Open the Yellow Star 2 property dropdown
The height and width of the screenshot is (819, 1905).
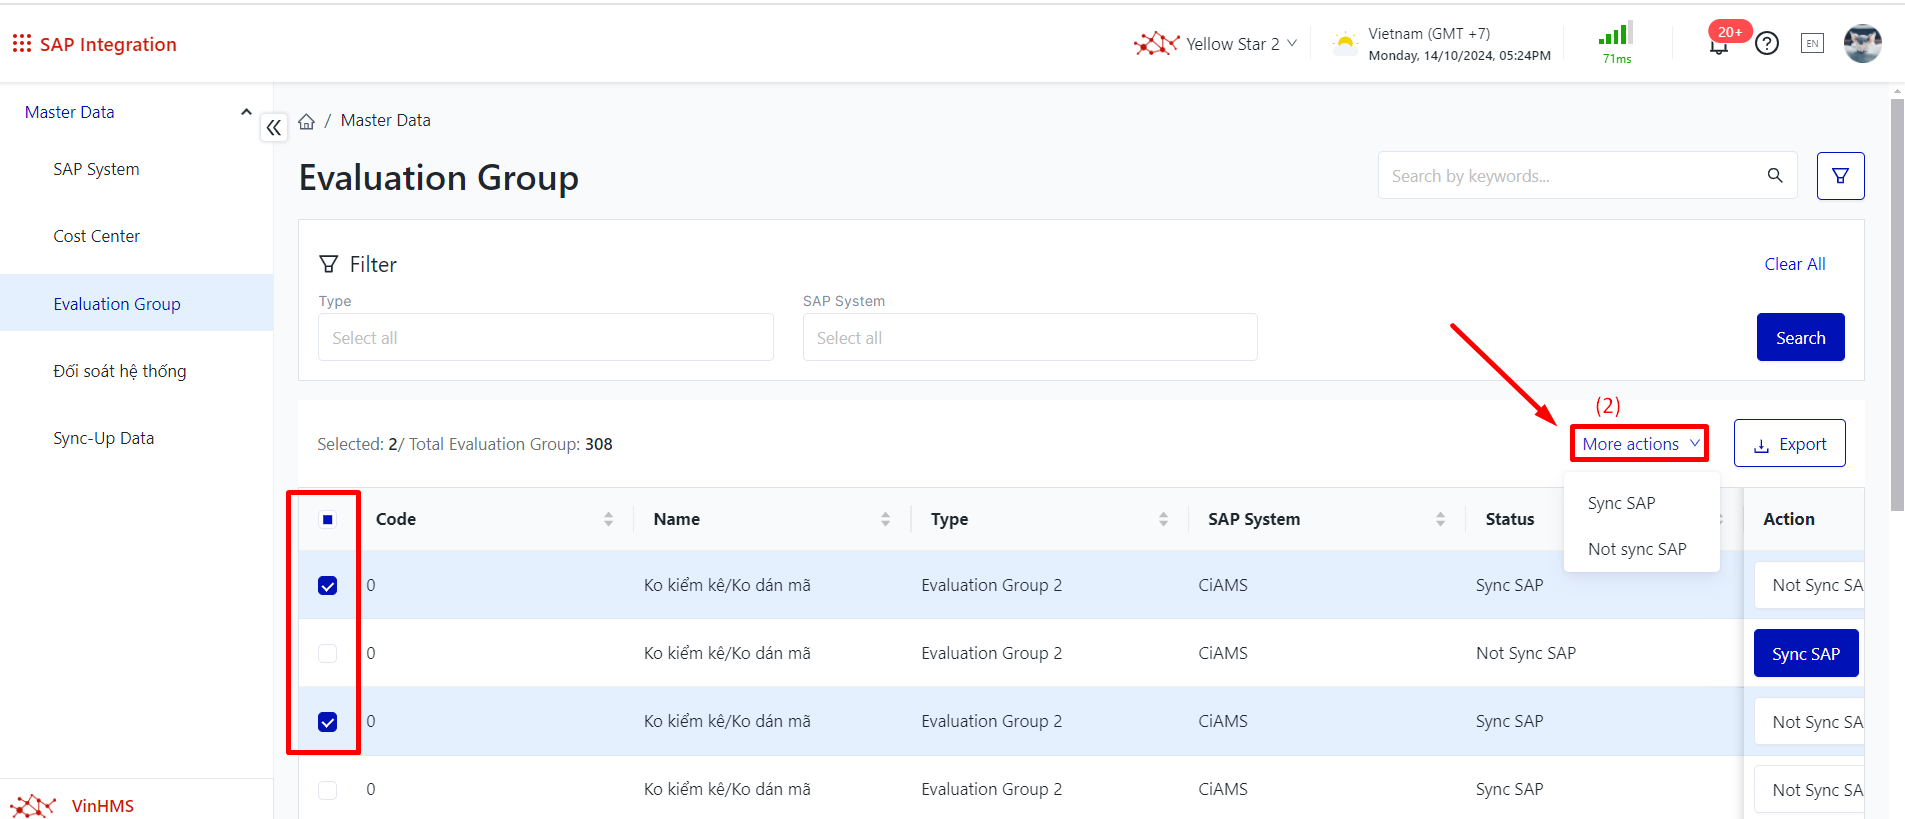[x=1216, y=44]
